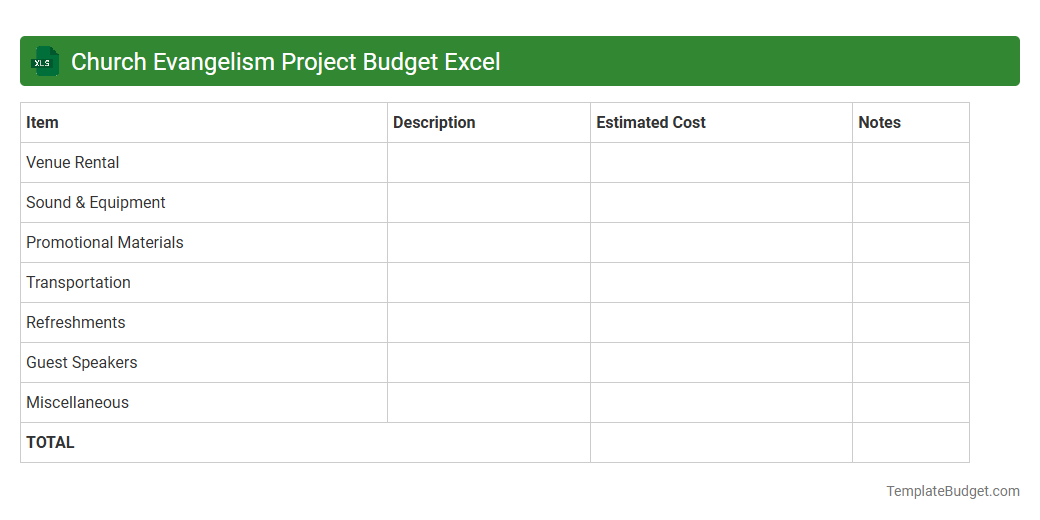Click the Refreshments row label
1040x520 pixels.
coord(76,322)
